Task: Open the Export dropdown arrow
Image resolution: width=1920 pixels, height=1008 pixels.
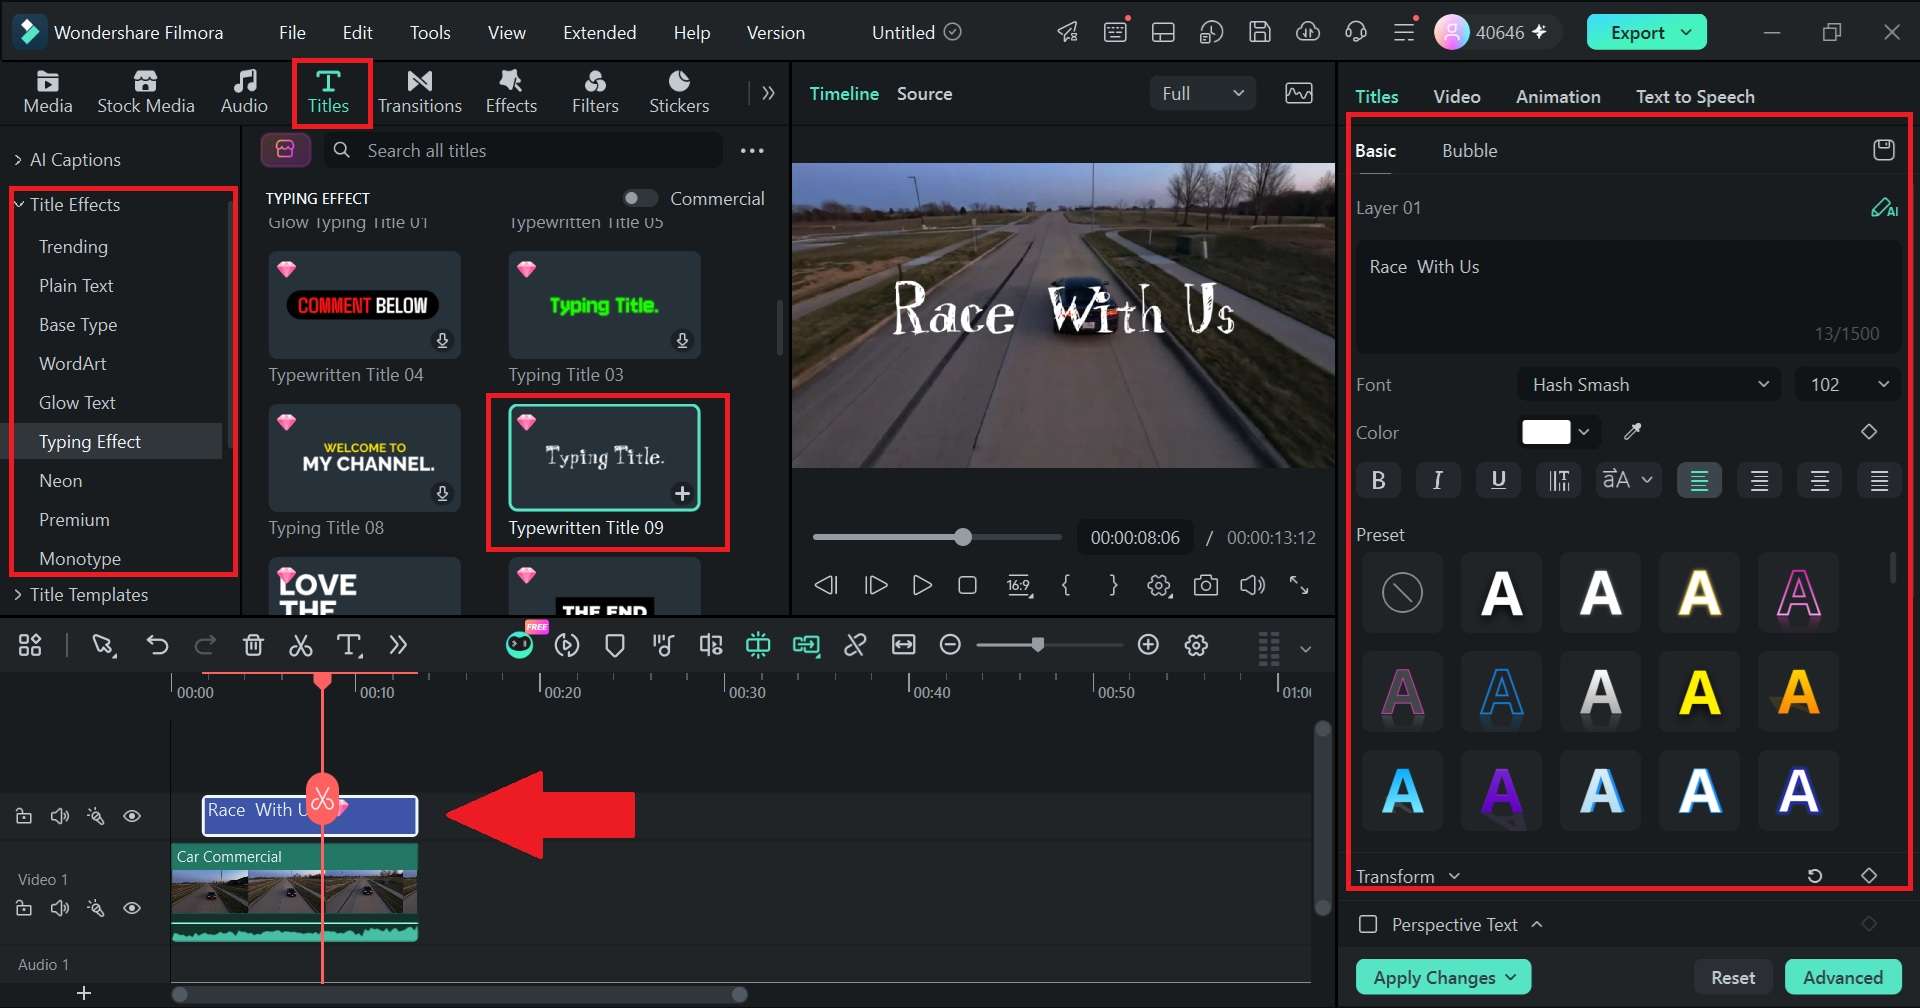Action: (x=1686, y=32)
